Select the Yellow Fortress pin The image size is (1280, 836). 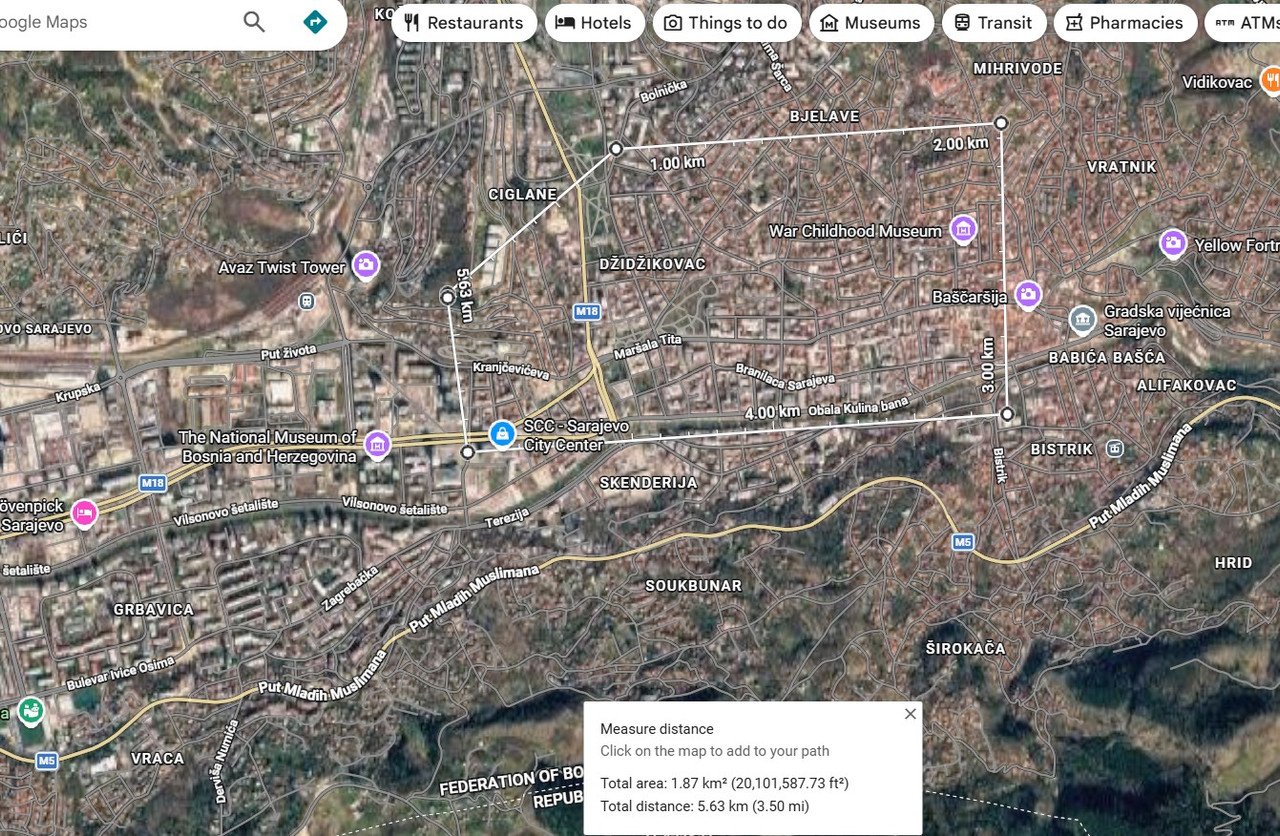[x=1173, y=243]
